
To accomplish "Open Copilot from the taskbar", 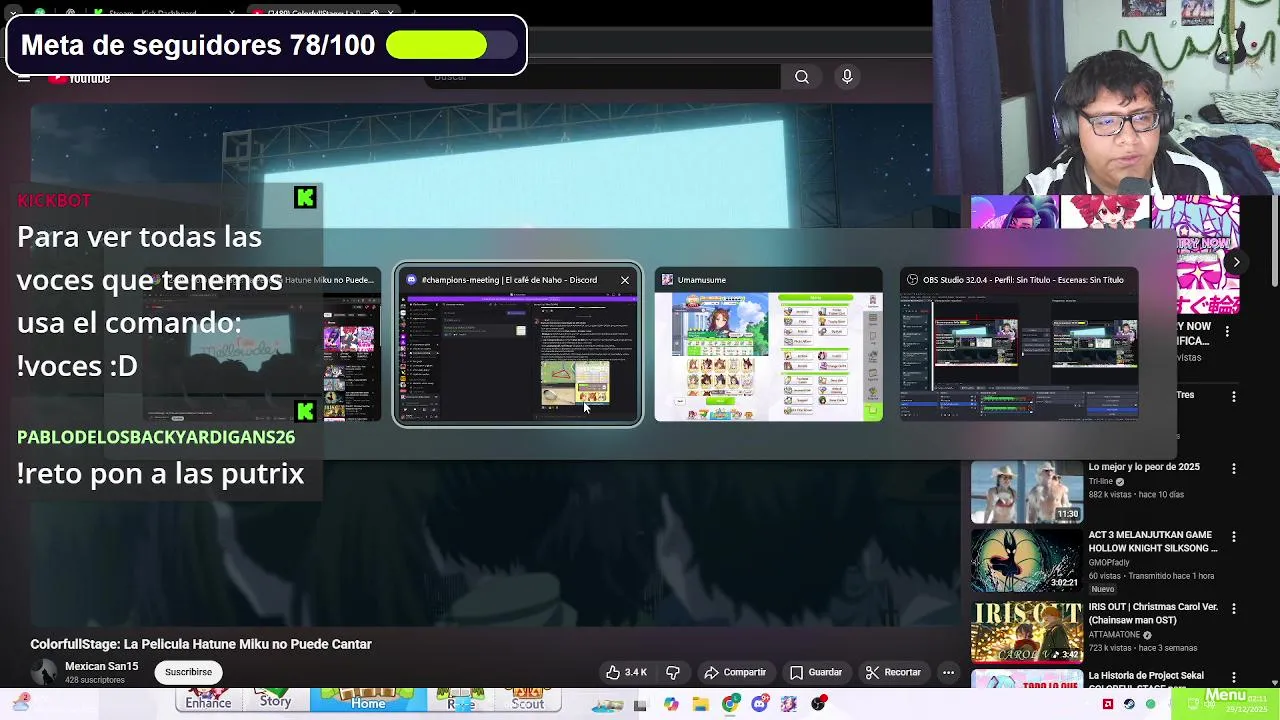I will (670, 704).
